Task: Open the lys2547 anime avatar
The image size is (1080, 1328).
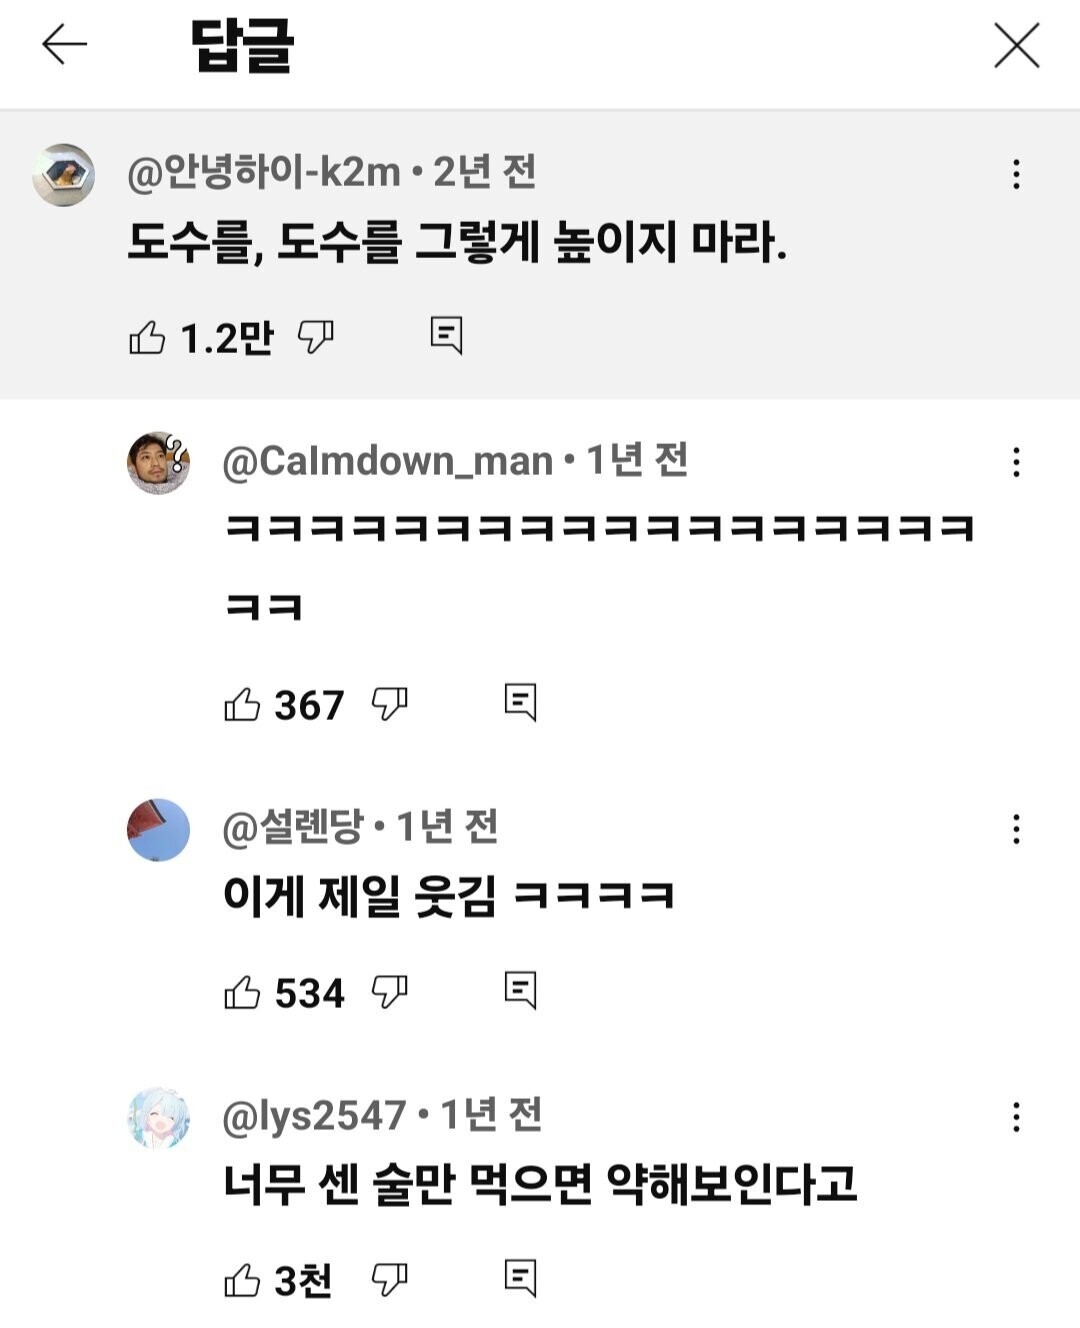Action: (159, 1118)
